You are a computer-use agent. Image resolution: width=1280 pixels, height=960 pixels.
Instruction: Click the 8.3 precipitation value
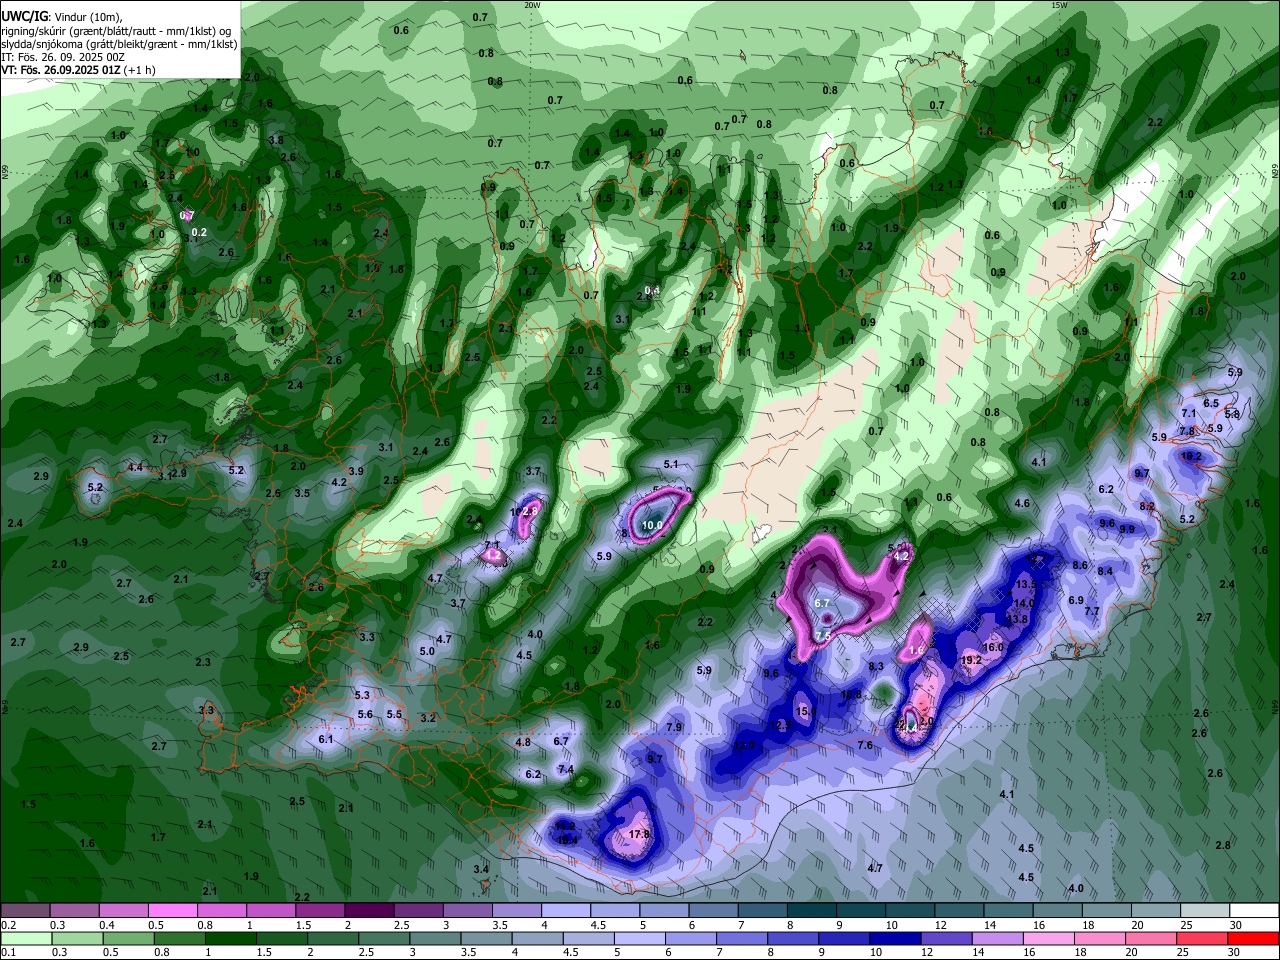click(x=876, y=666)
